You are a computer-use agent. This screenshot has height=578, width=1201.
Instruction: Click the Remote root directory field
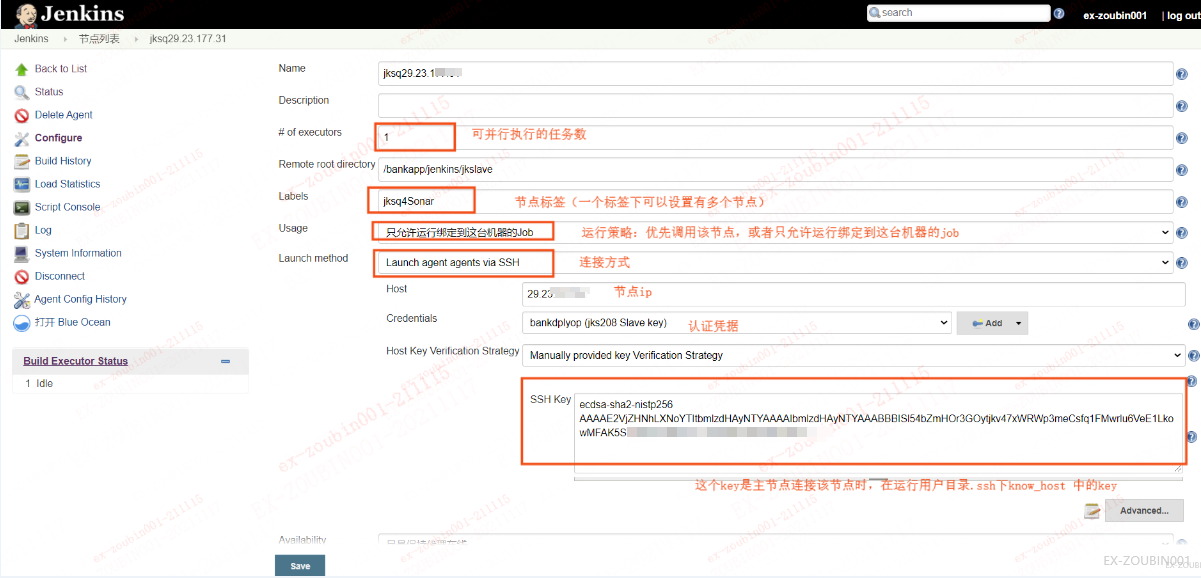(x=775, y=170)
